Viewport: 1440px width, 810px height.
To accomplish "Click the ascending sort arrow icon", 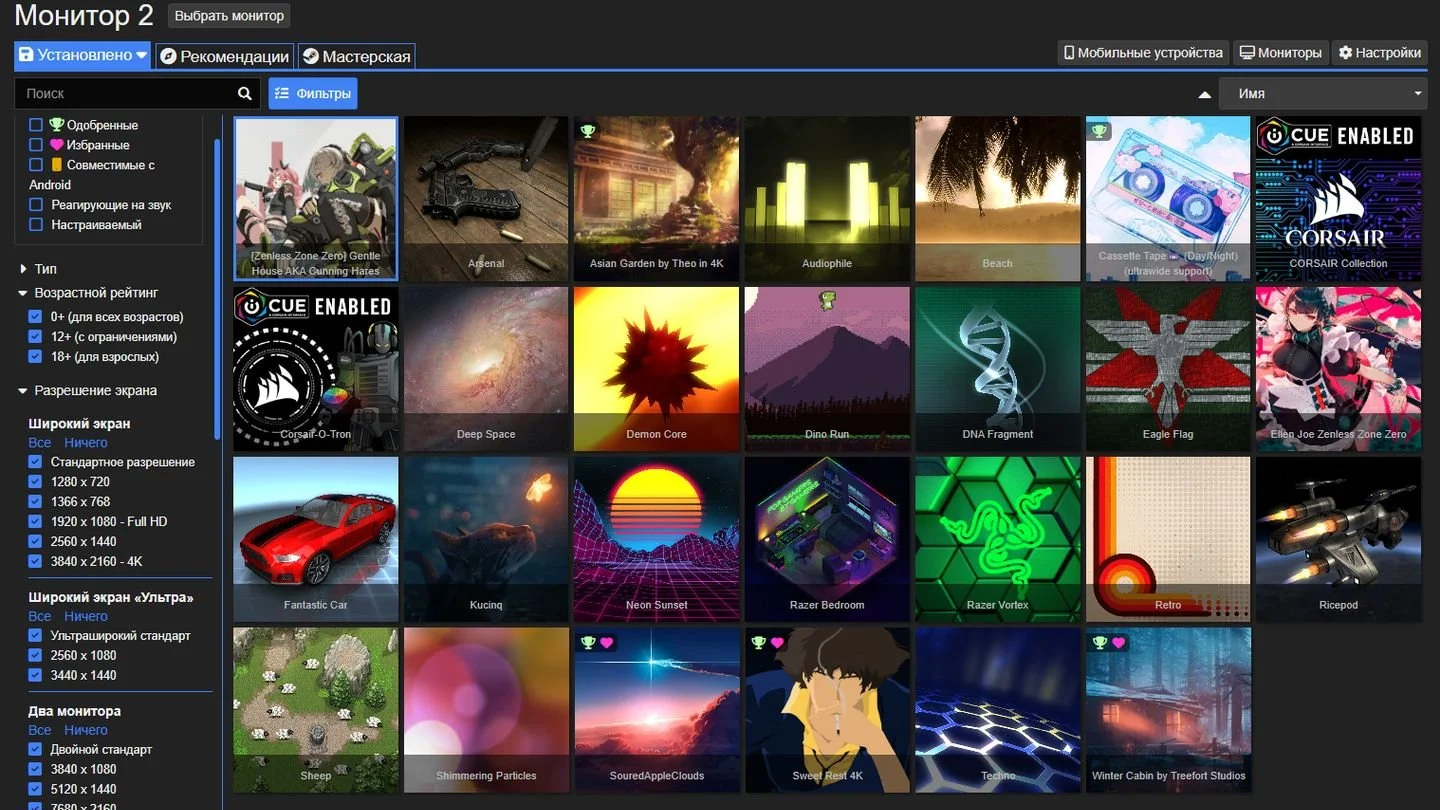I will [x=1204, y=94].
